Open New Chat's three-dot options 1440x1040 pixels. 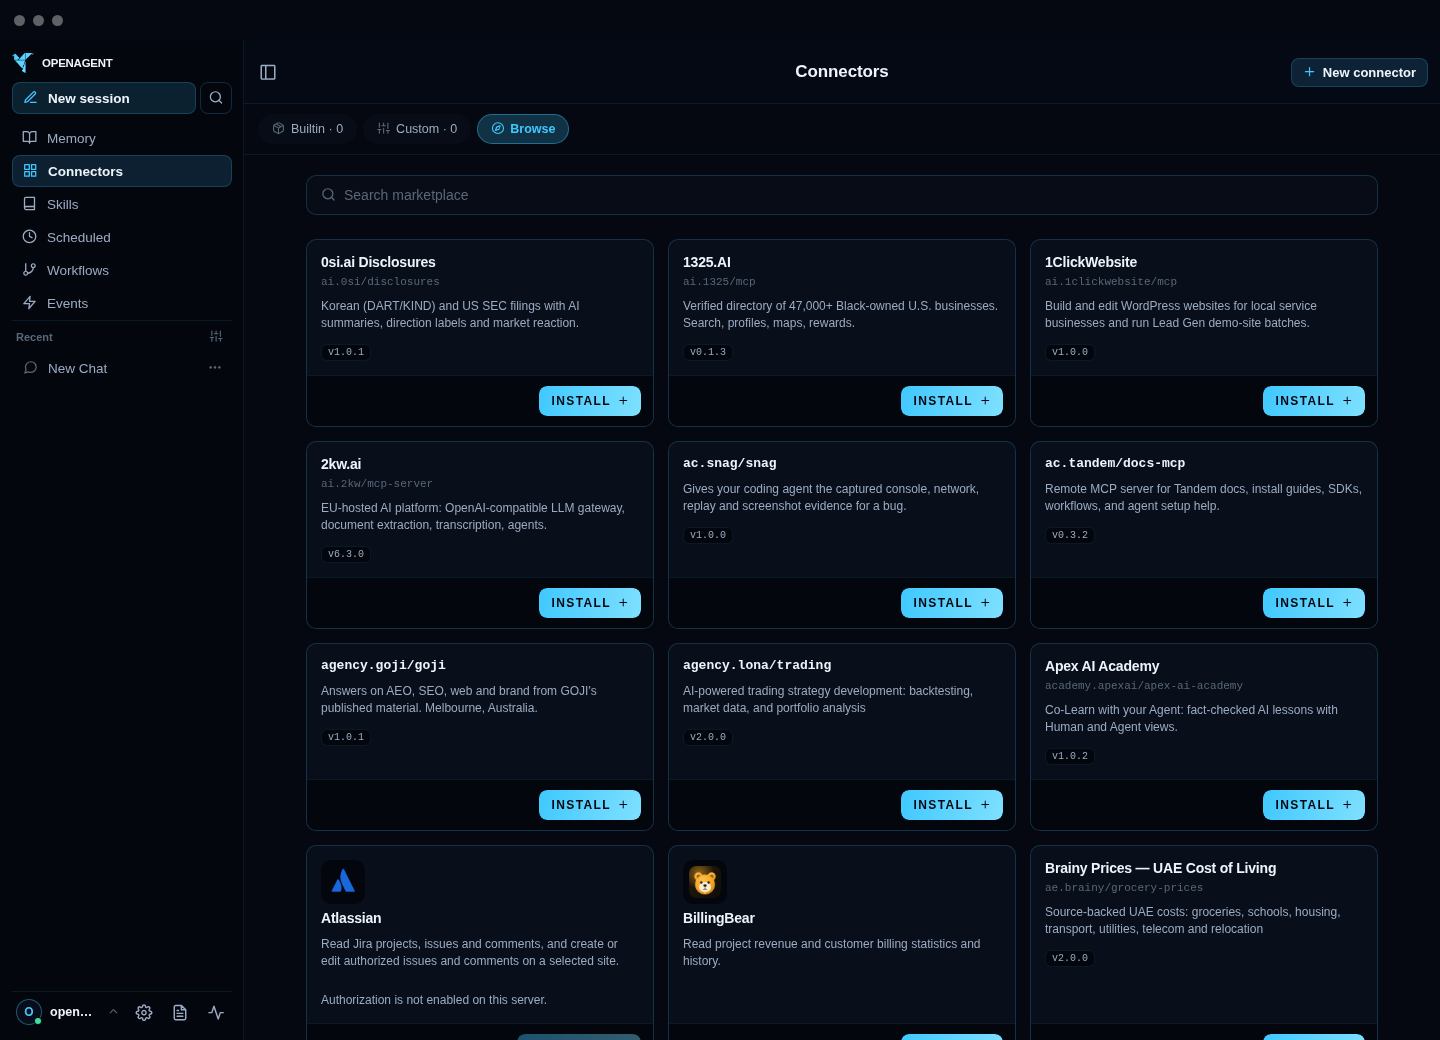point(215,368)
